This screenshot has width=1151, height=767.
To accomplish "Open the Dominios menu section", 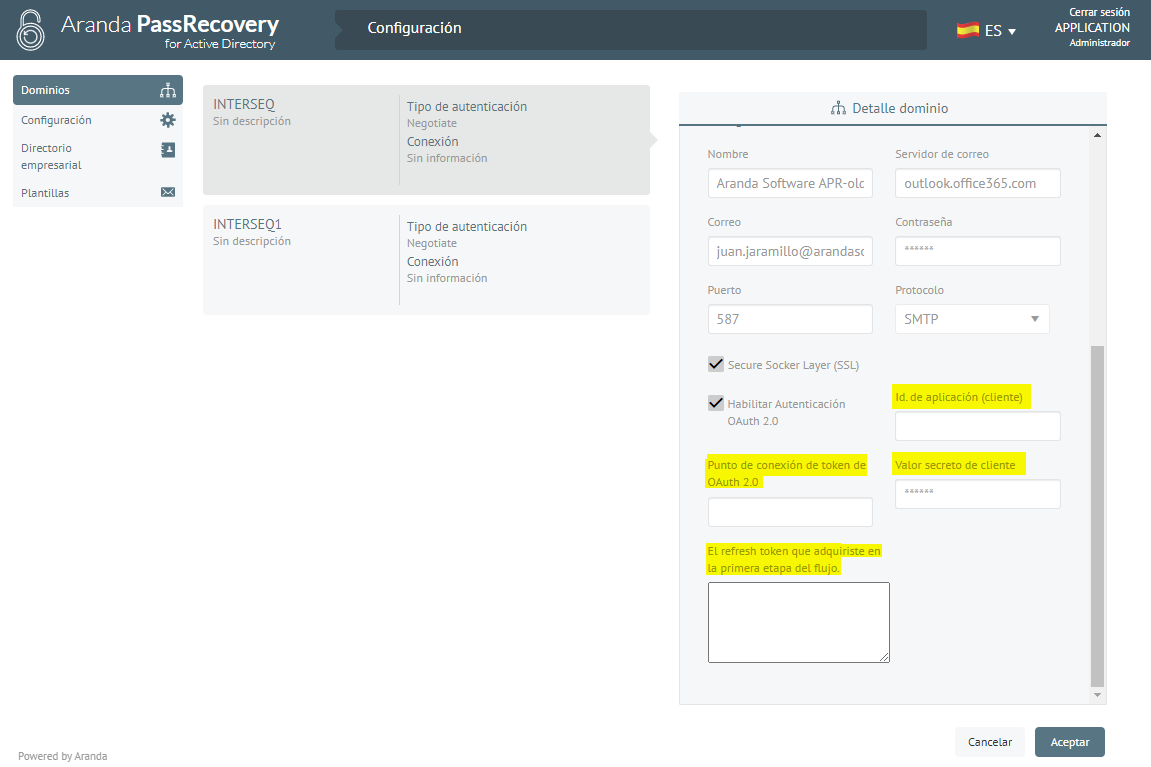I will coord(98,90).
